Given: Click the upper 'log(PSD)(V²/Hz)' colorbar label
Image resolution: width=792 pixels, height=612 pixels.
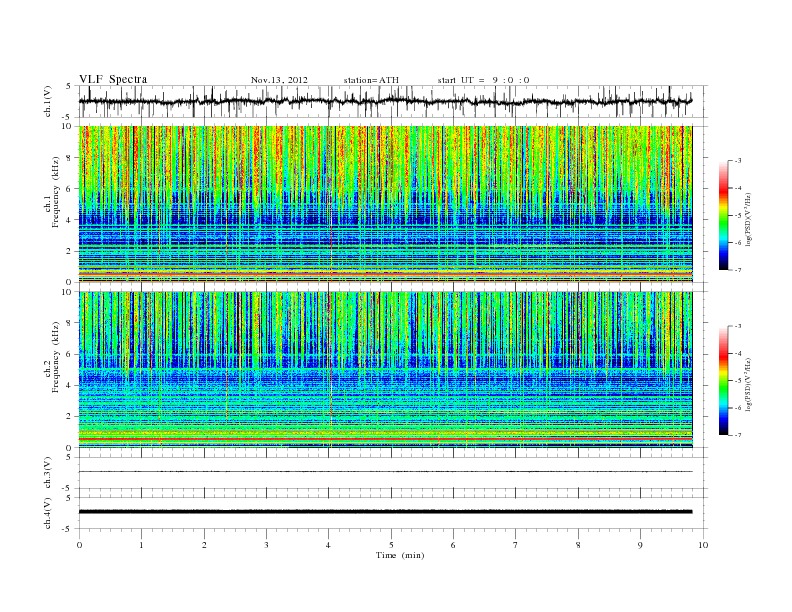Looking at the screenshot, I should 749,218.
